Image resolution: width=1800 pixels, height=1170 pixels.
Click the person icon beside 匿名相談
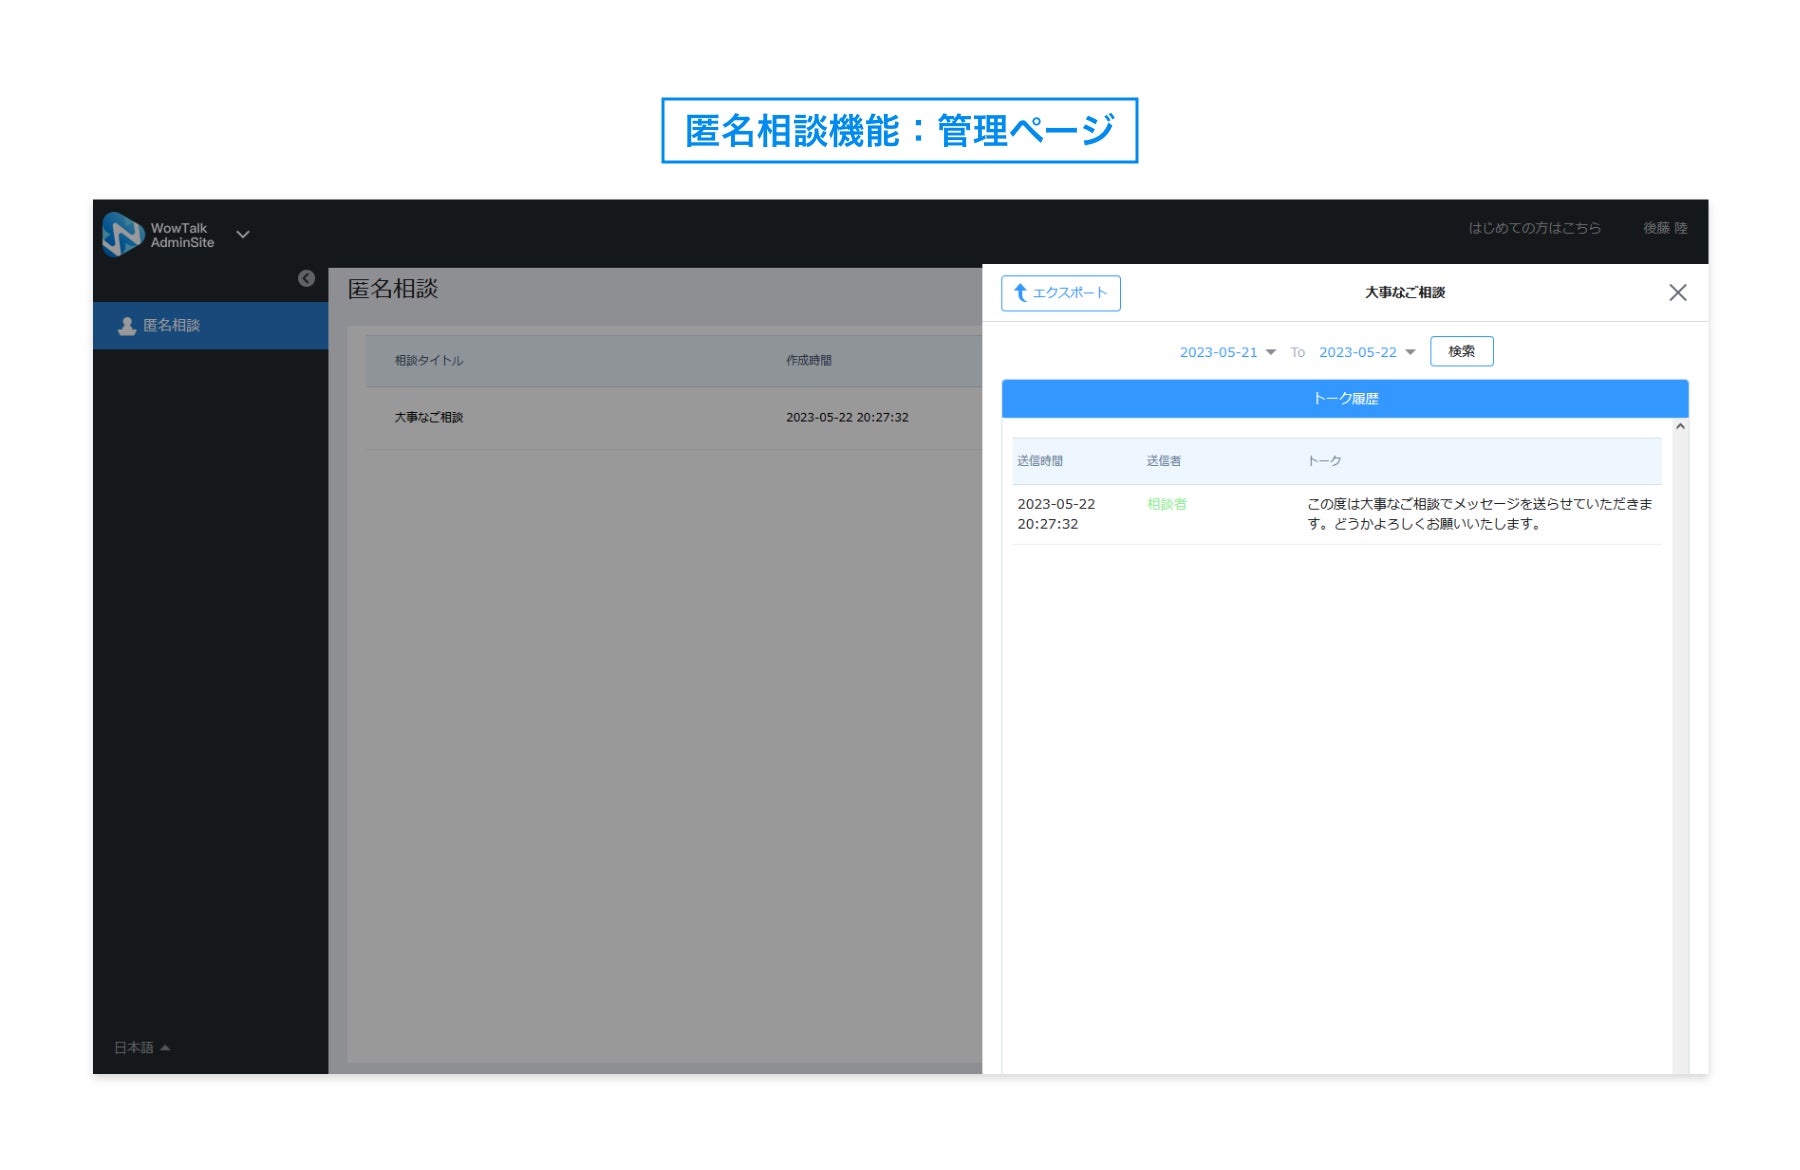127,326
